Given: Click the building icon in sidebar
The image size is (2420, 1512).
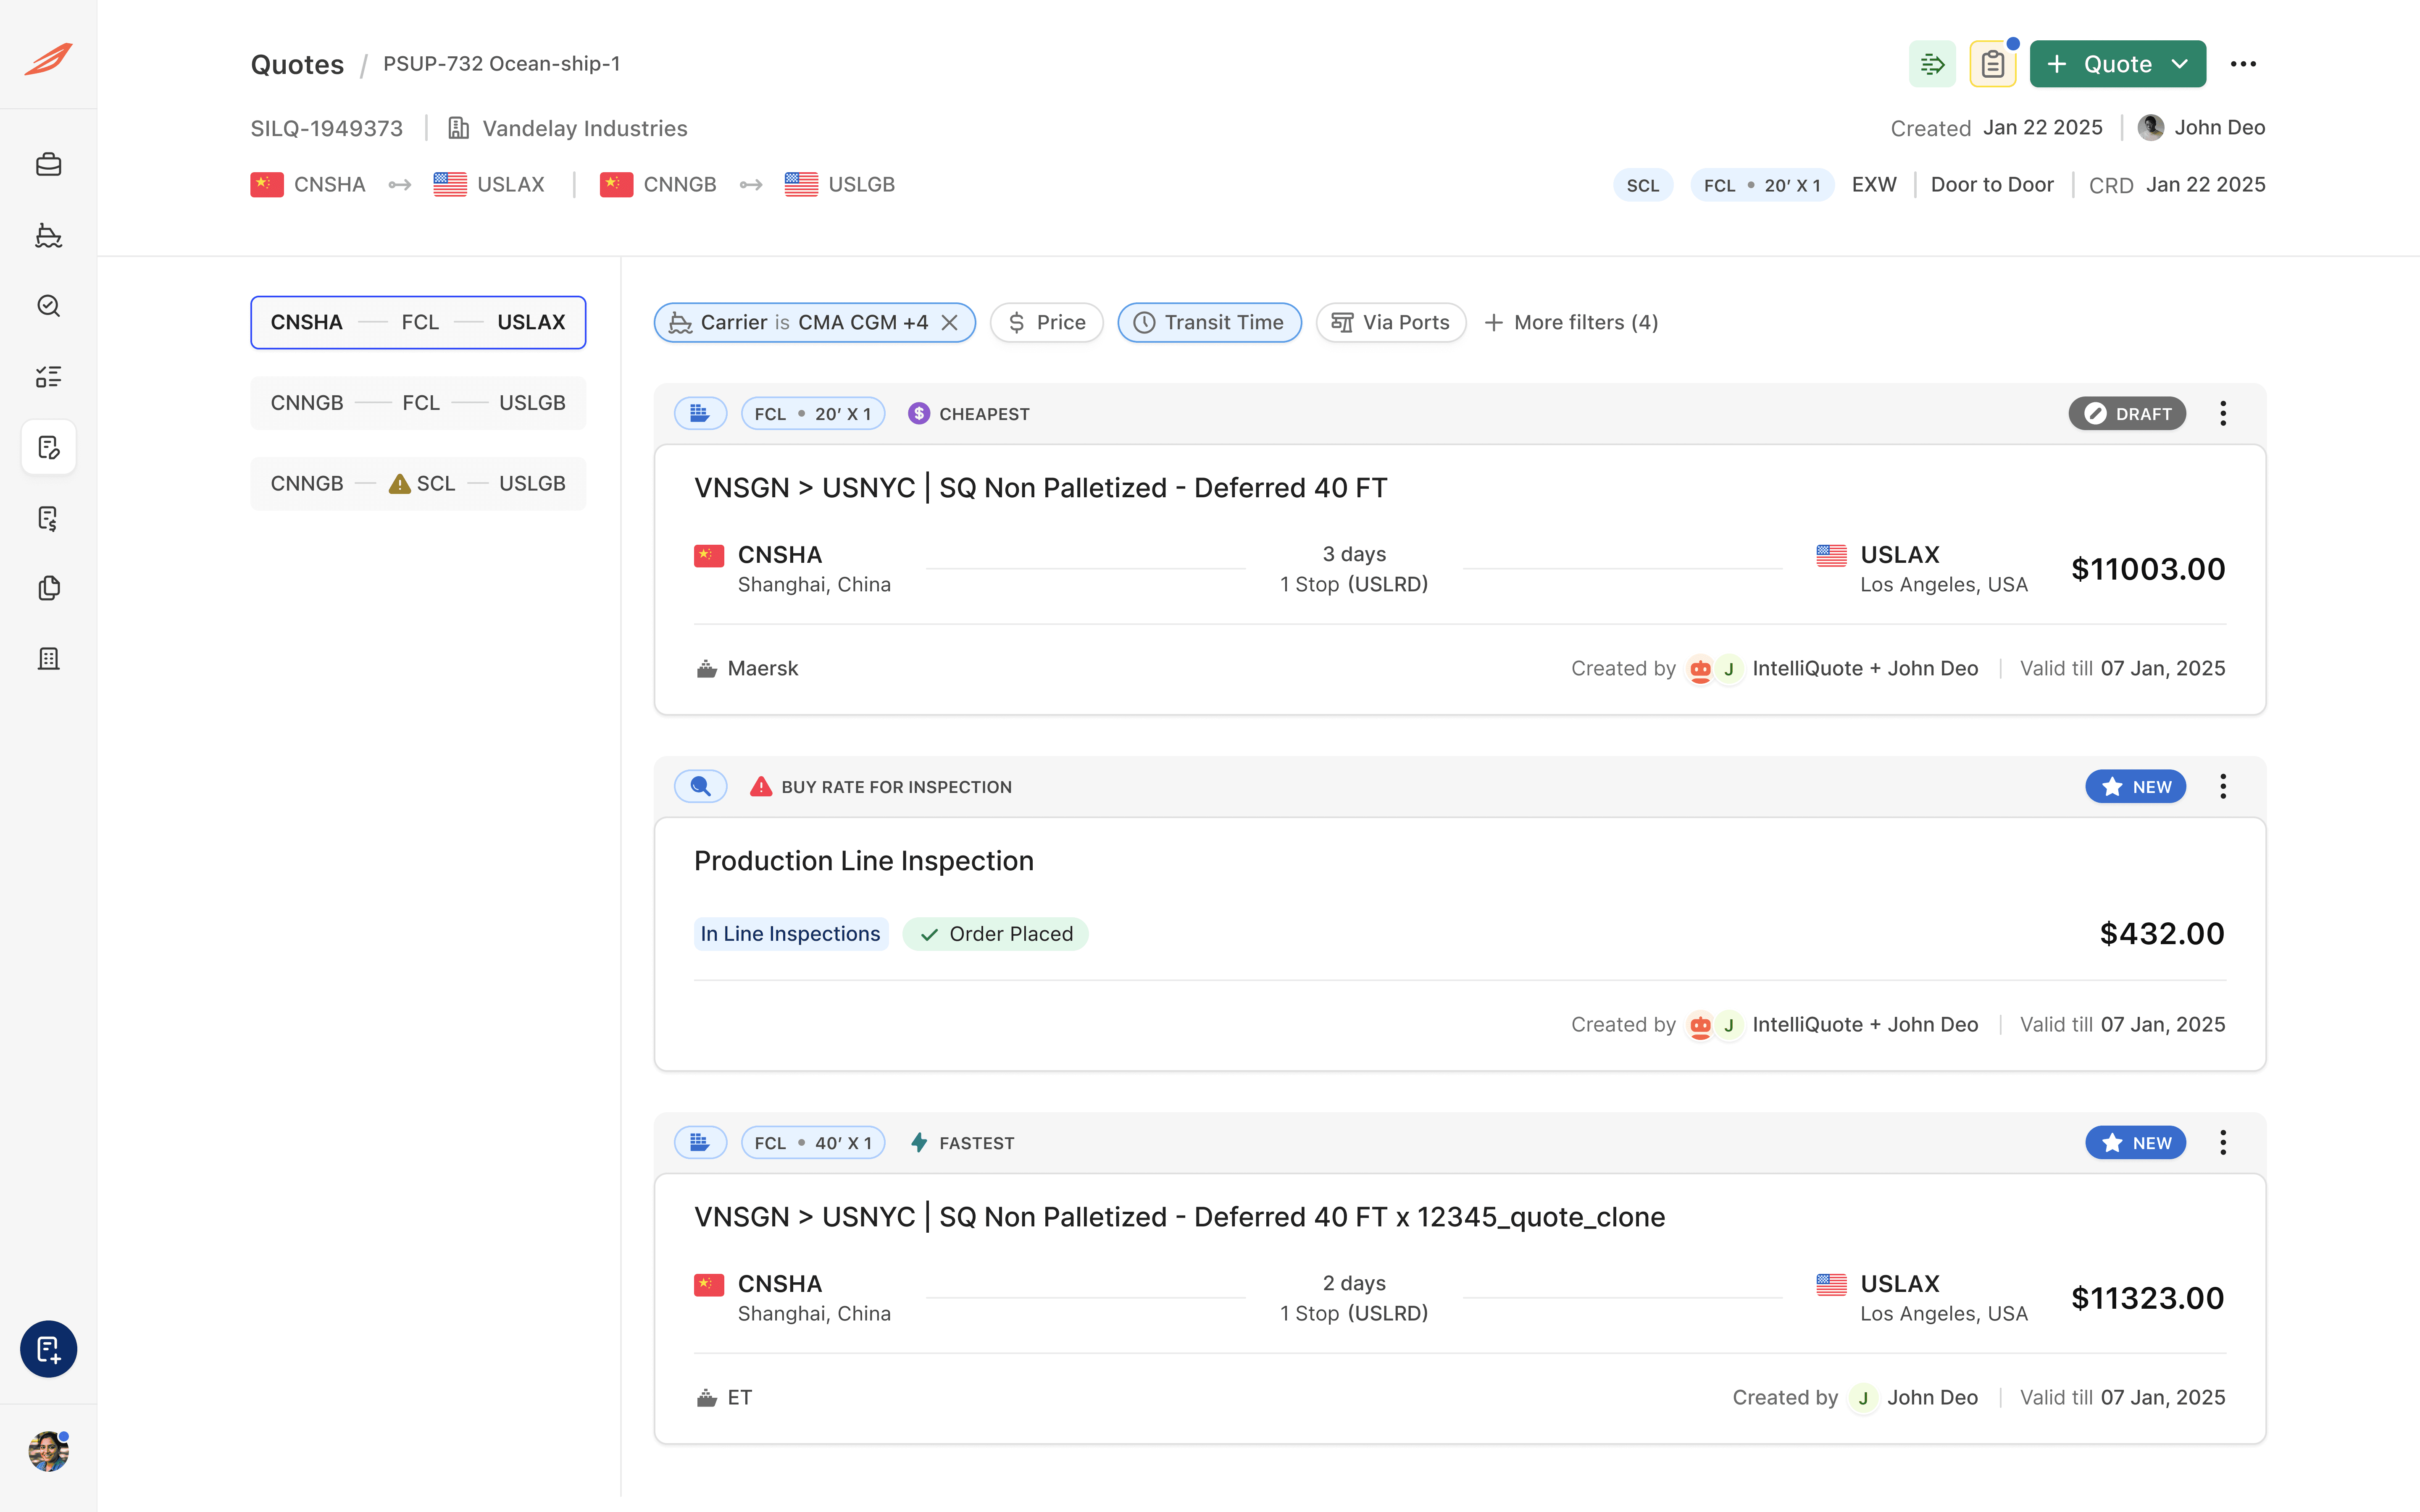Looking at the screenshot, I should point(48,659).
